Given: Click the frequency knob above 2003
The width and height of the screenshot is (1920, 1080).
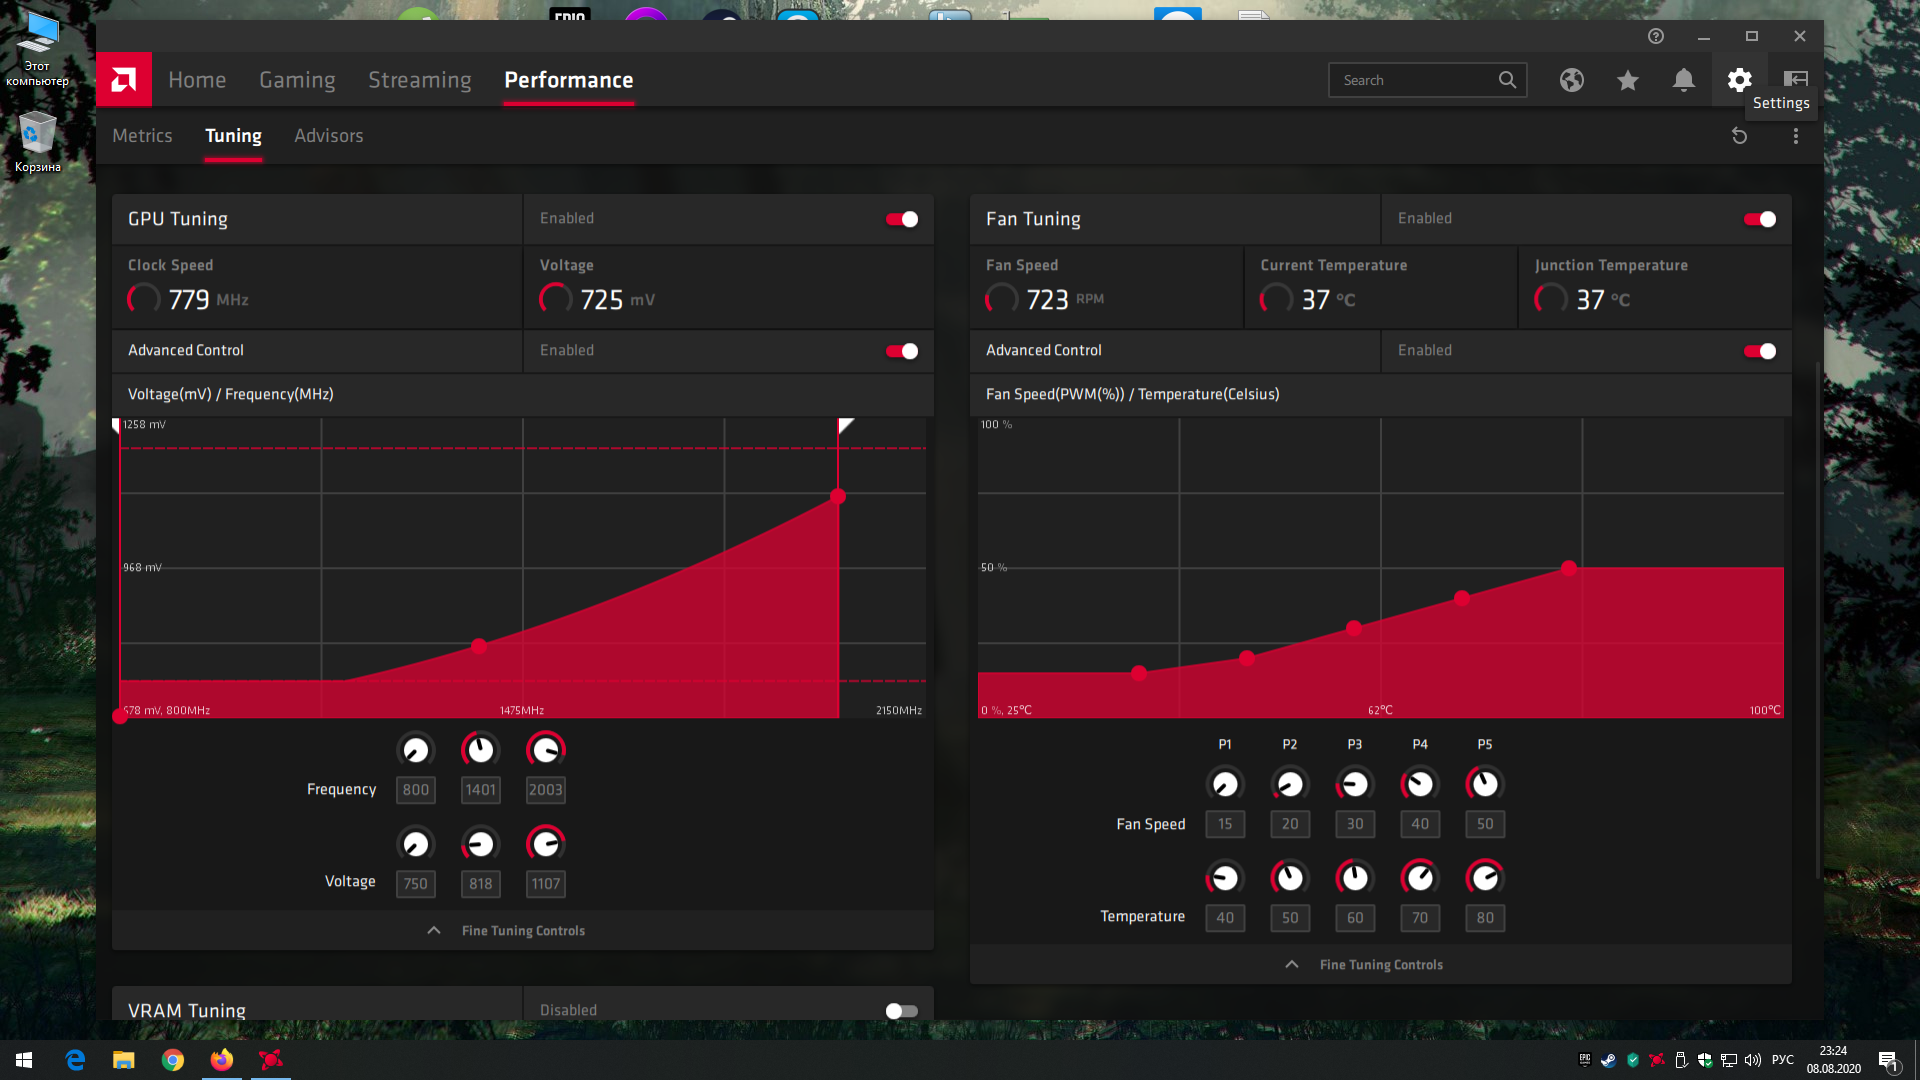Looking at the screenshot, I should tap(545, 749).
